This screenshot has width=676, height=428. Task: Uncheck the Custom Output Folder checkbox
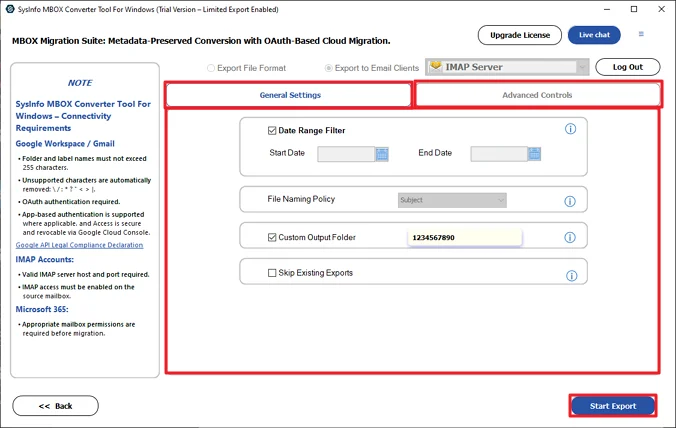coord(272,237)
